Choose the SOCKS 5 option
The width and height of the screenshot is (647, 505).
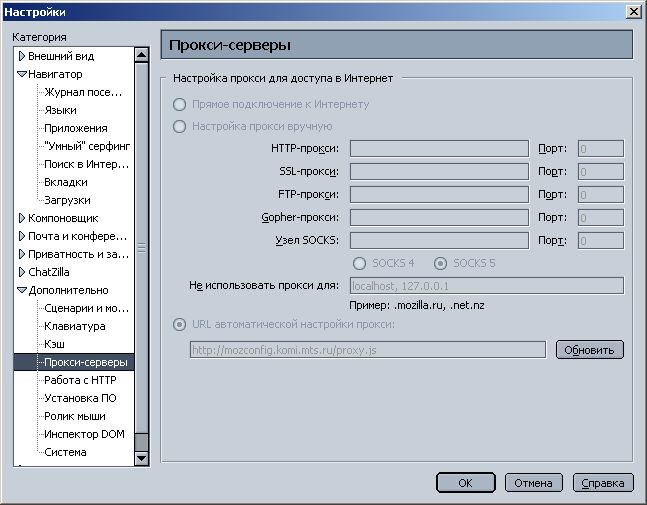coord(440,263)
